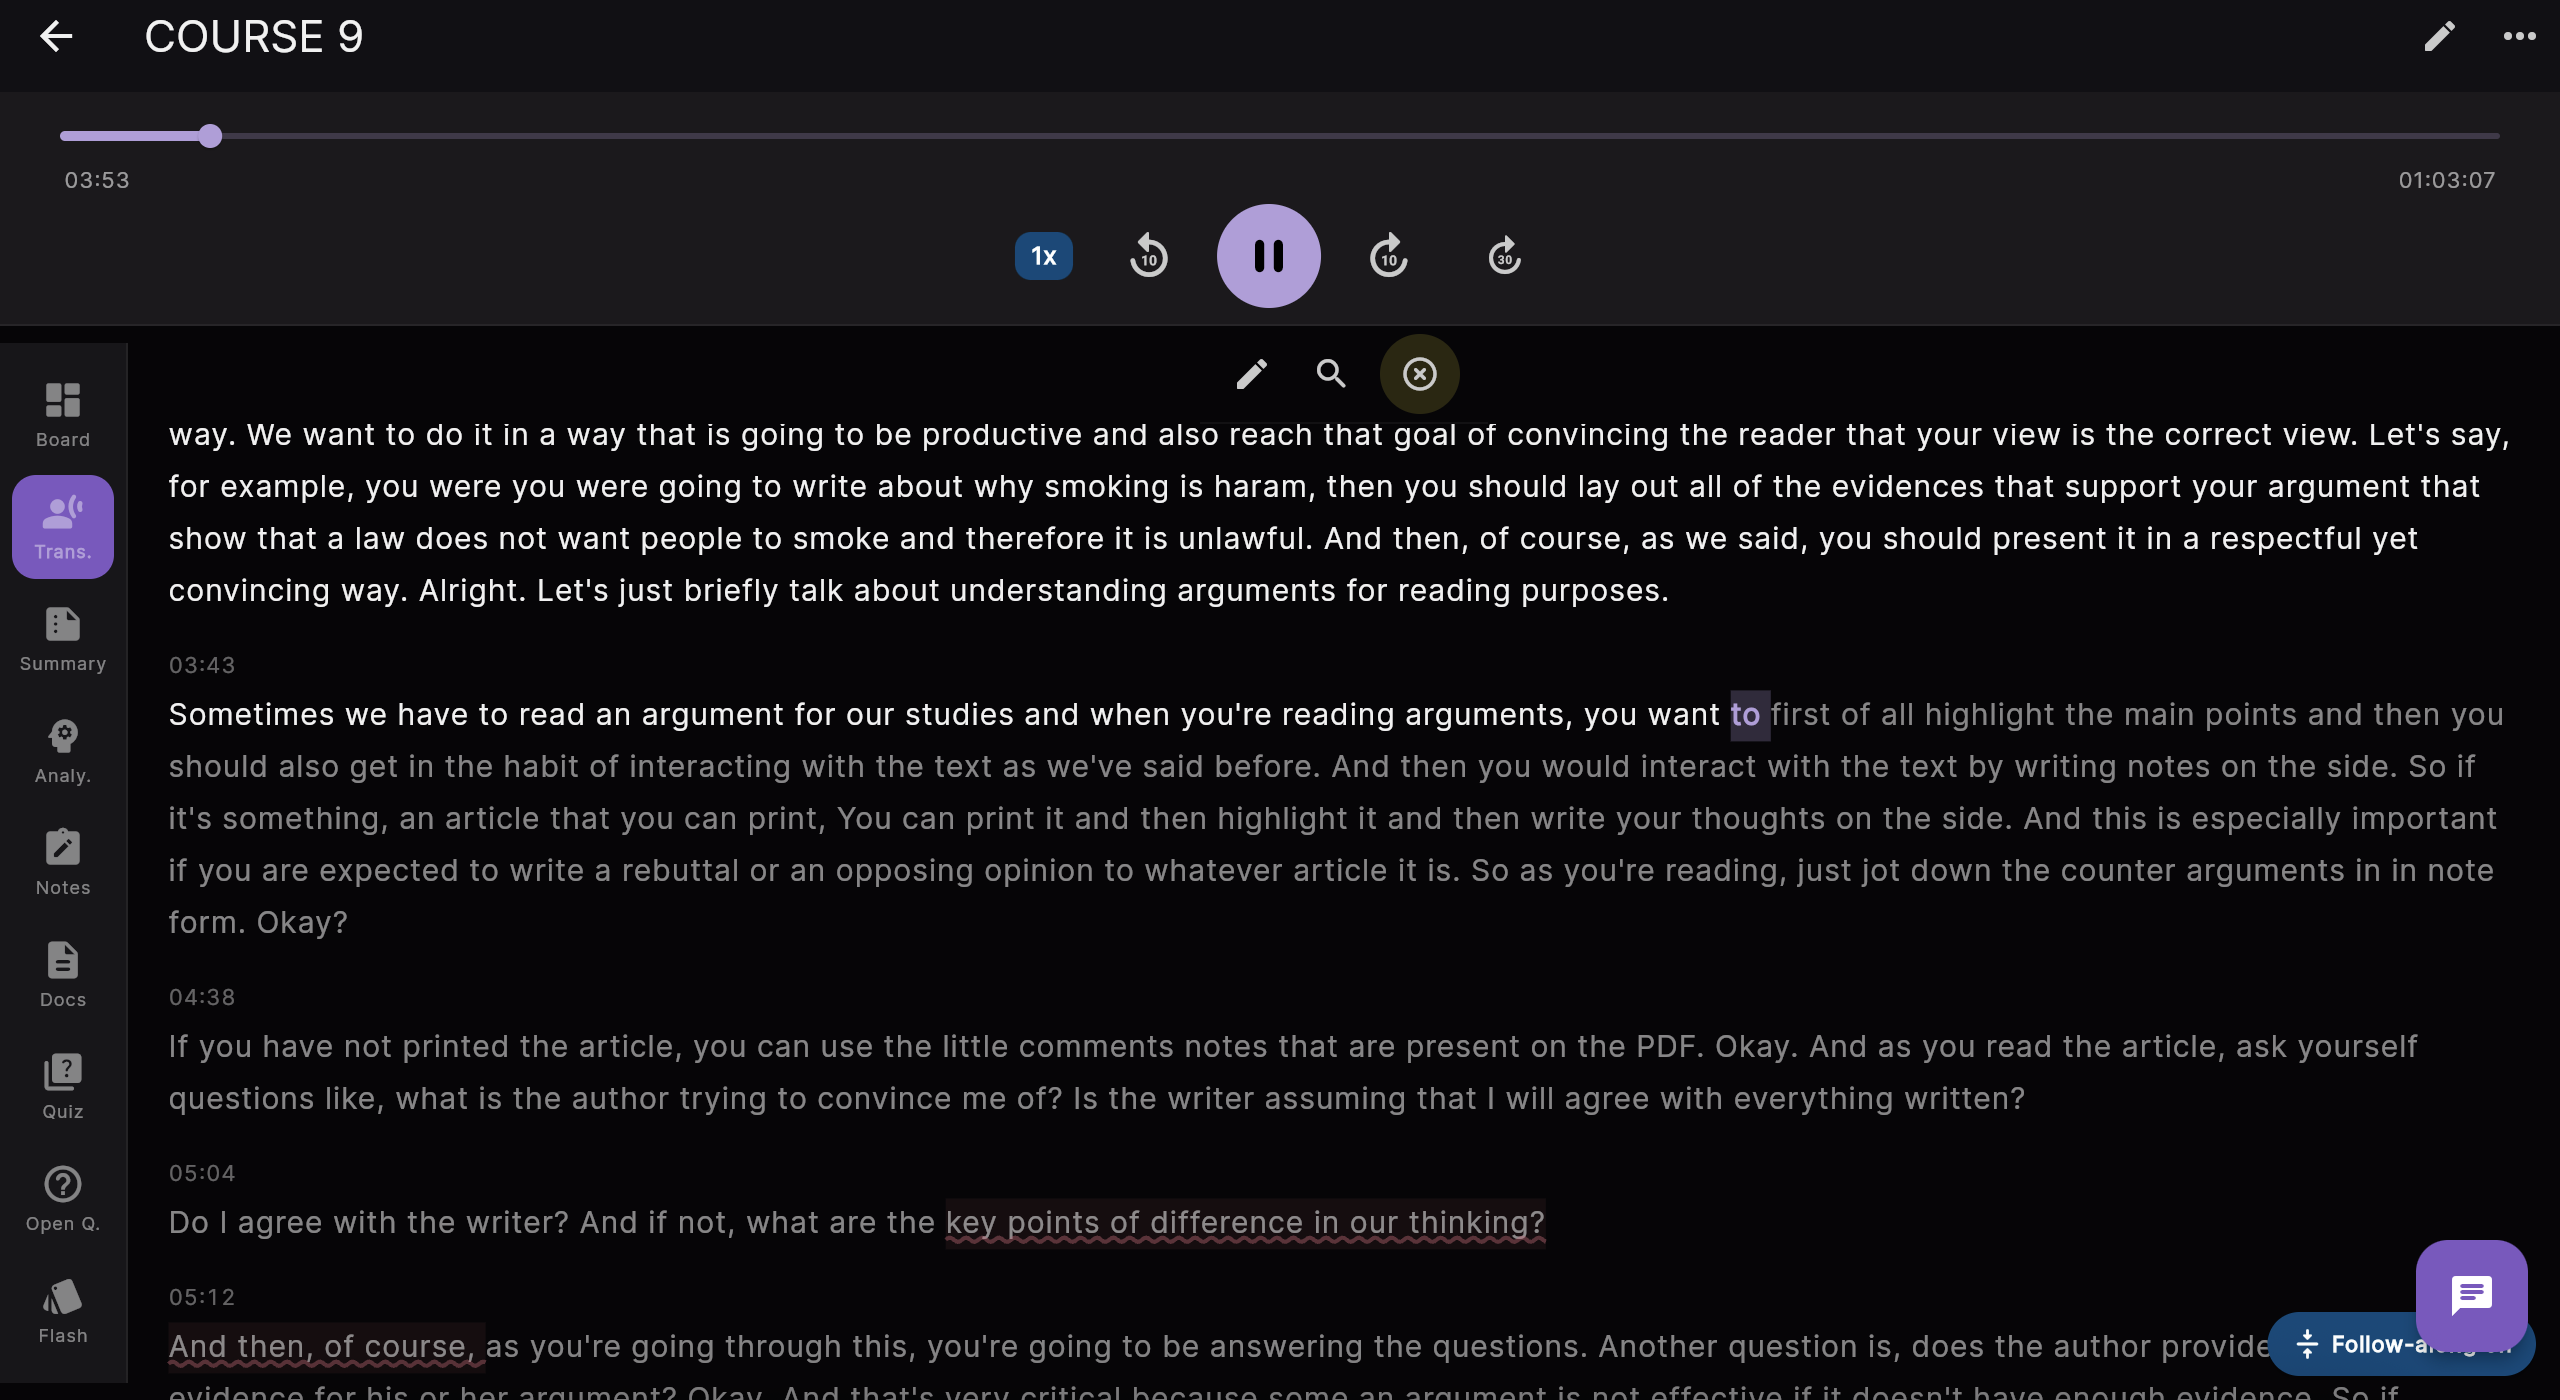Open the Analy. panel
Viewport: 2560px width, 1400px height.
[x=62, y=749]
